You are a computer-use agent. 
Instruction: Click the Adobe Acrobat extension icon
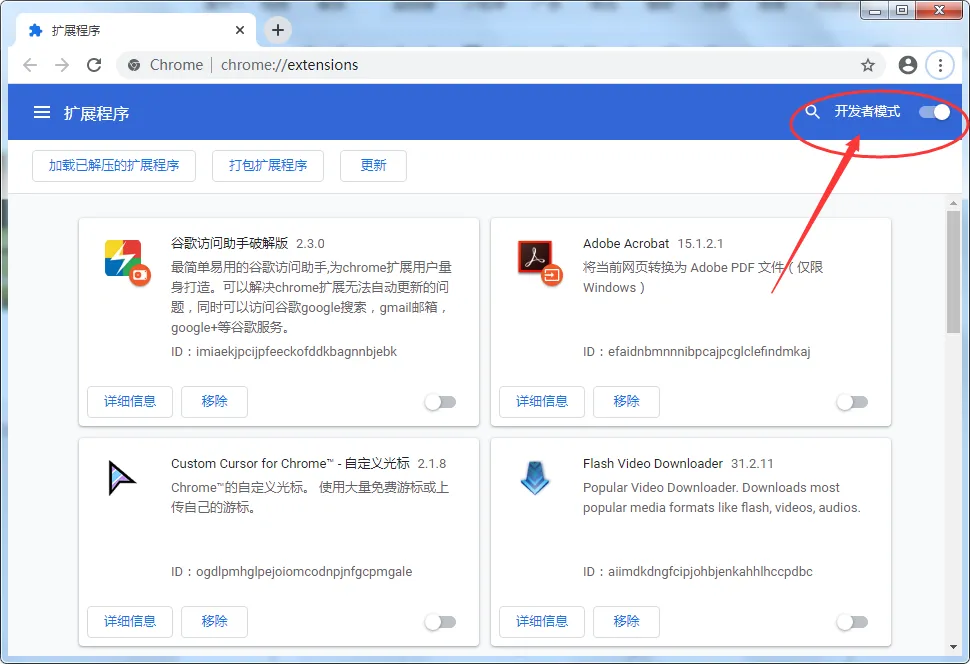point(539,262)
